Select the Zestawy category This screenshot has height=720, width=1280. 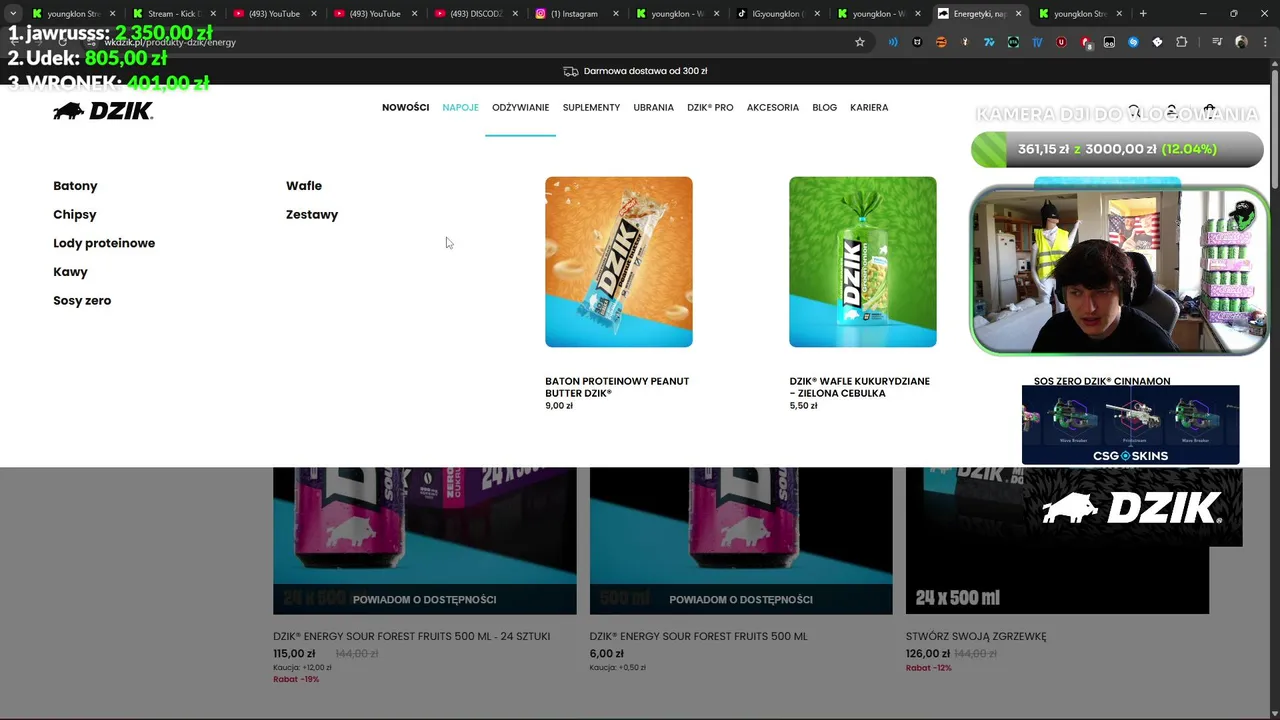click(312, 214)
